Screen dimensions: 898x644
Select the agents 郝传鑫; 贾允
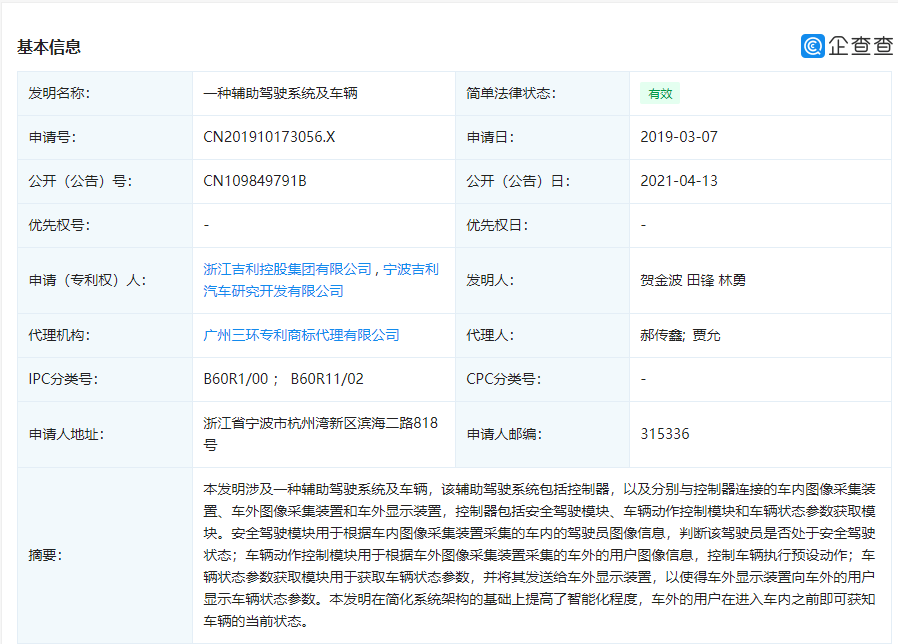[680, 335]
